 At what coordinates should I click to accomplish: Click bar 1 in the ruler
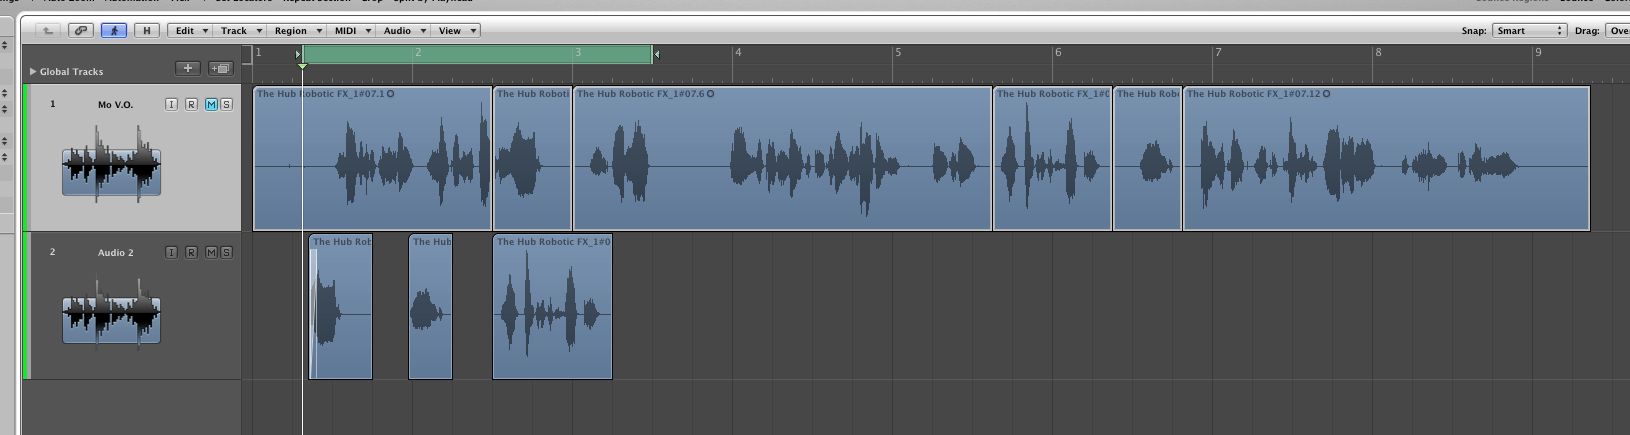259,52
